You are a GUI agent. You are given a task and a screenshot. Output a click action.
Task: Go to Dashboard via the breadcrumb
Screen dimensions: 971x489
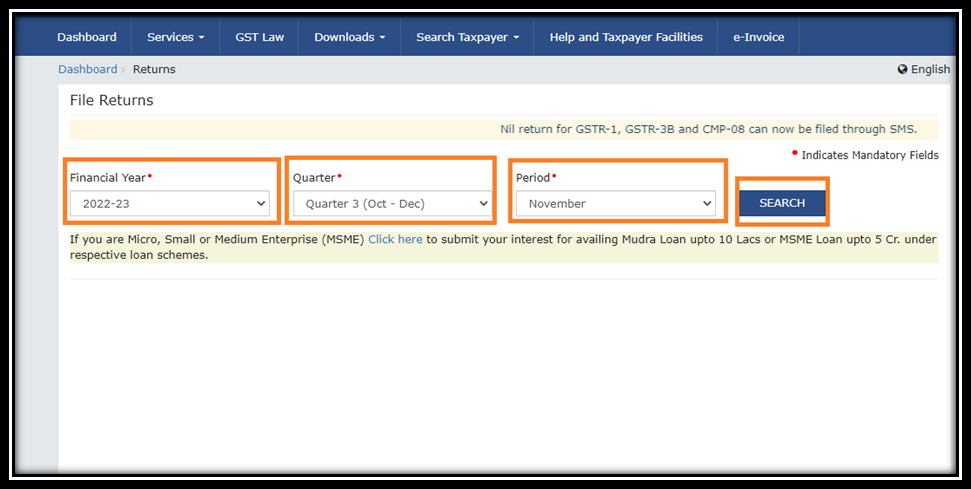point(87,69)
